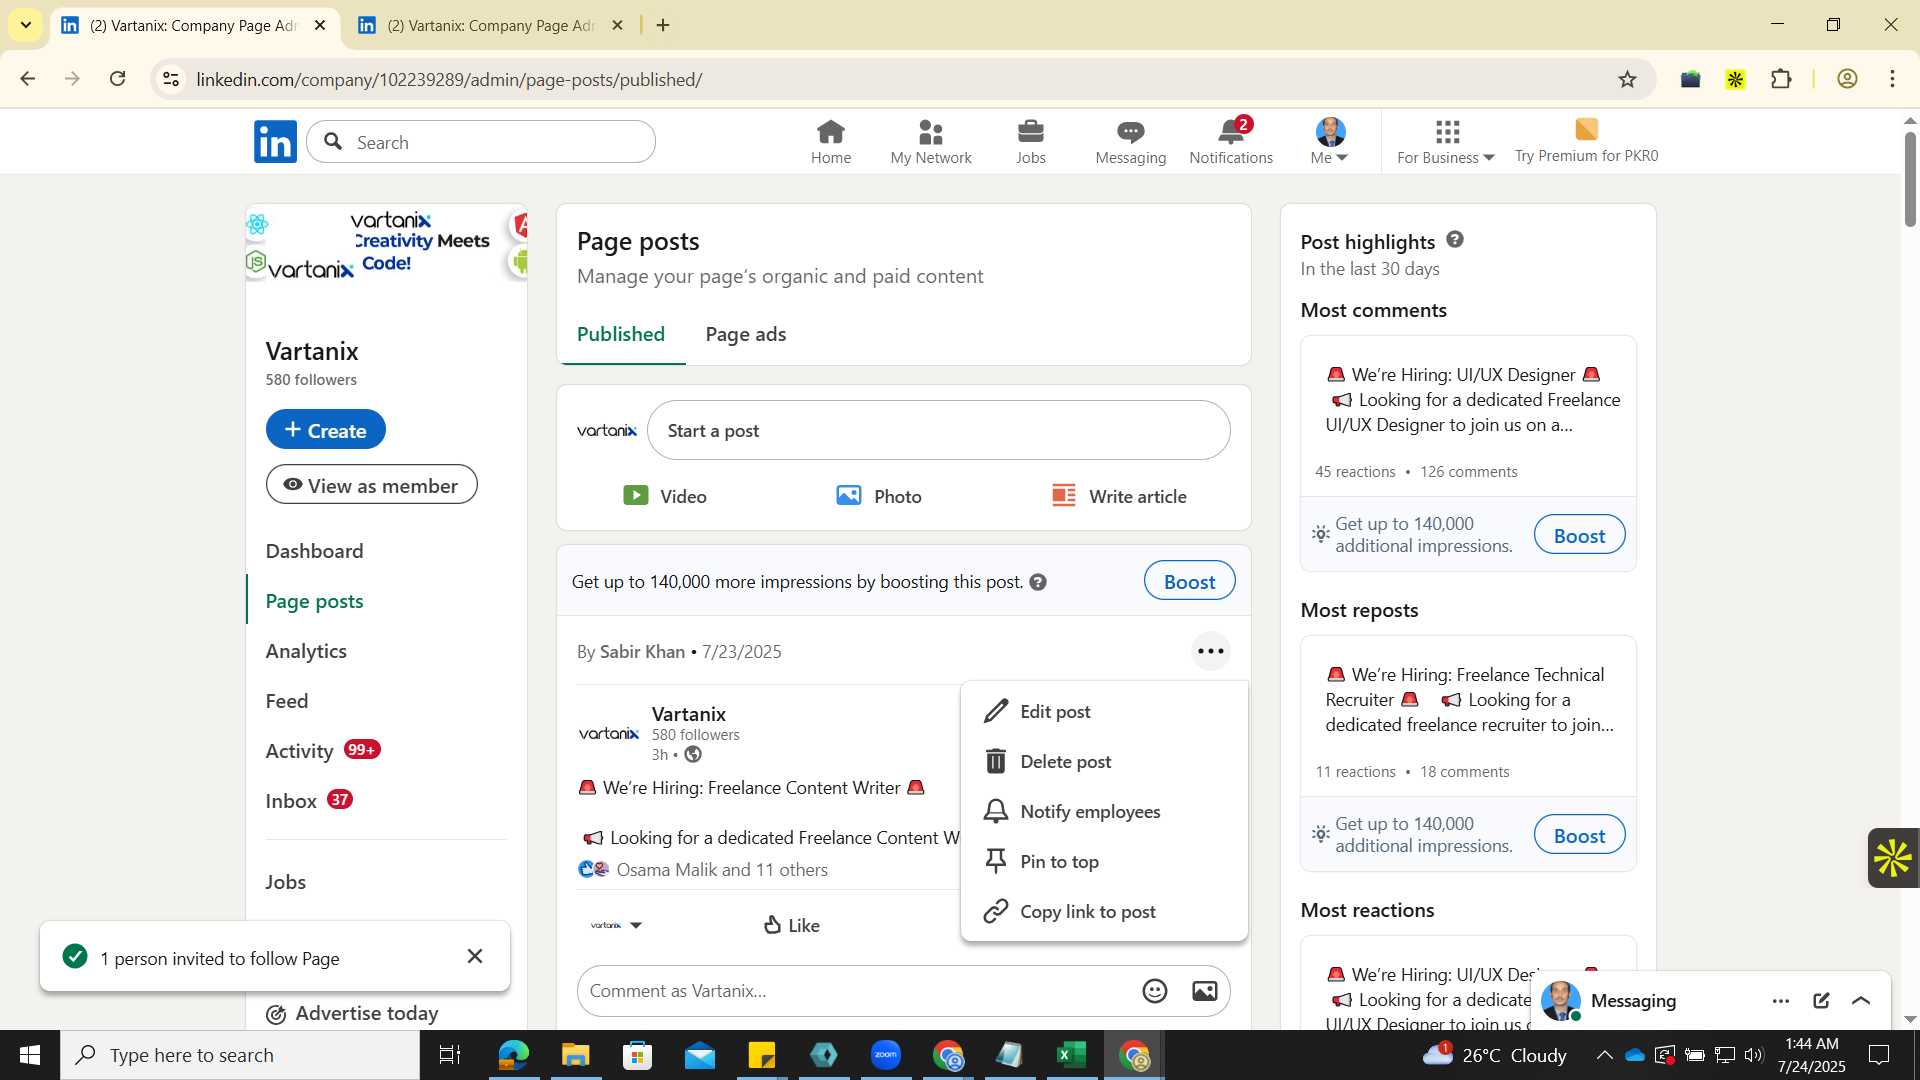Open Messaging panel options dots
The height and width of the screenshot is (1080, 1920).
click(1781, 1001)
